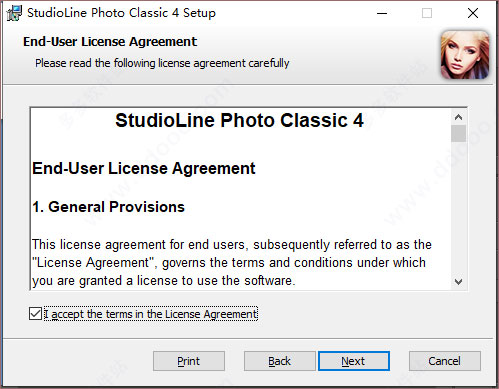Click the license scrollbar thumb
The height and width of the screenshot is (389, 499).
459,133
